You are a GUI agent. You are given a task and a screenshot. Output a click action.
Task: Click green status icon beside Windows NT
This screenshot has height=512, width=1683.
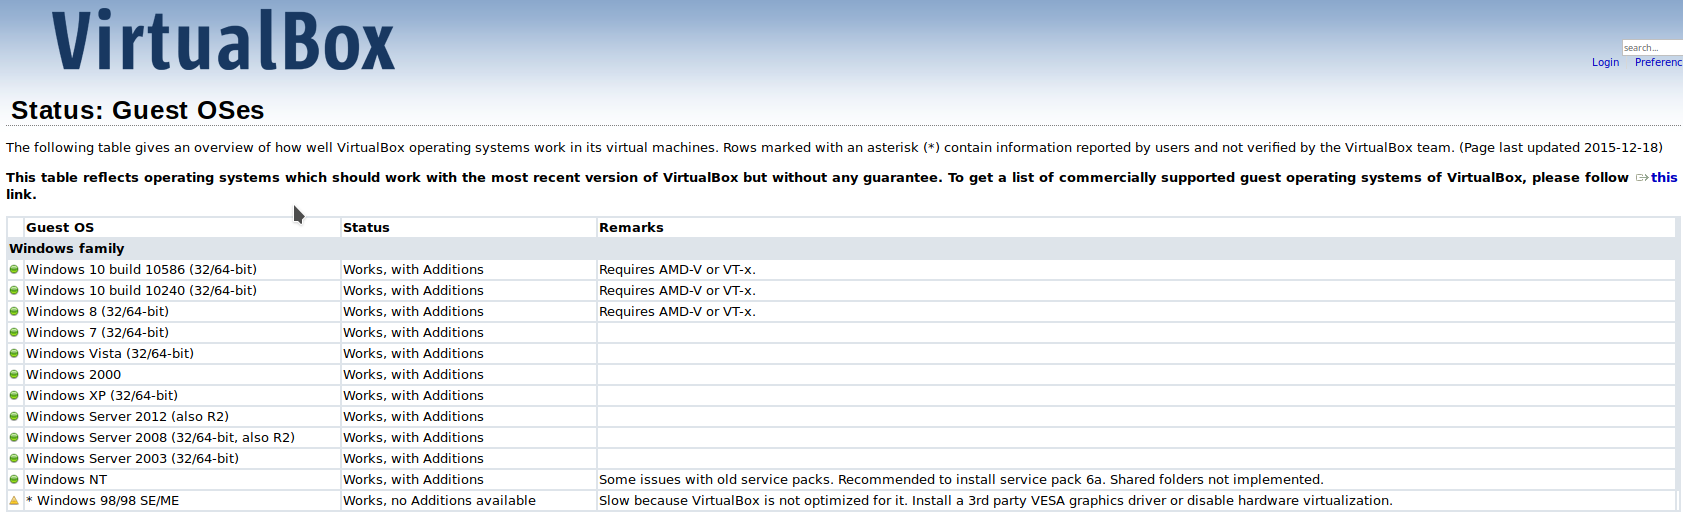point(14,479)
